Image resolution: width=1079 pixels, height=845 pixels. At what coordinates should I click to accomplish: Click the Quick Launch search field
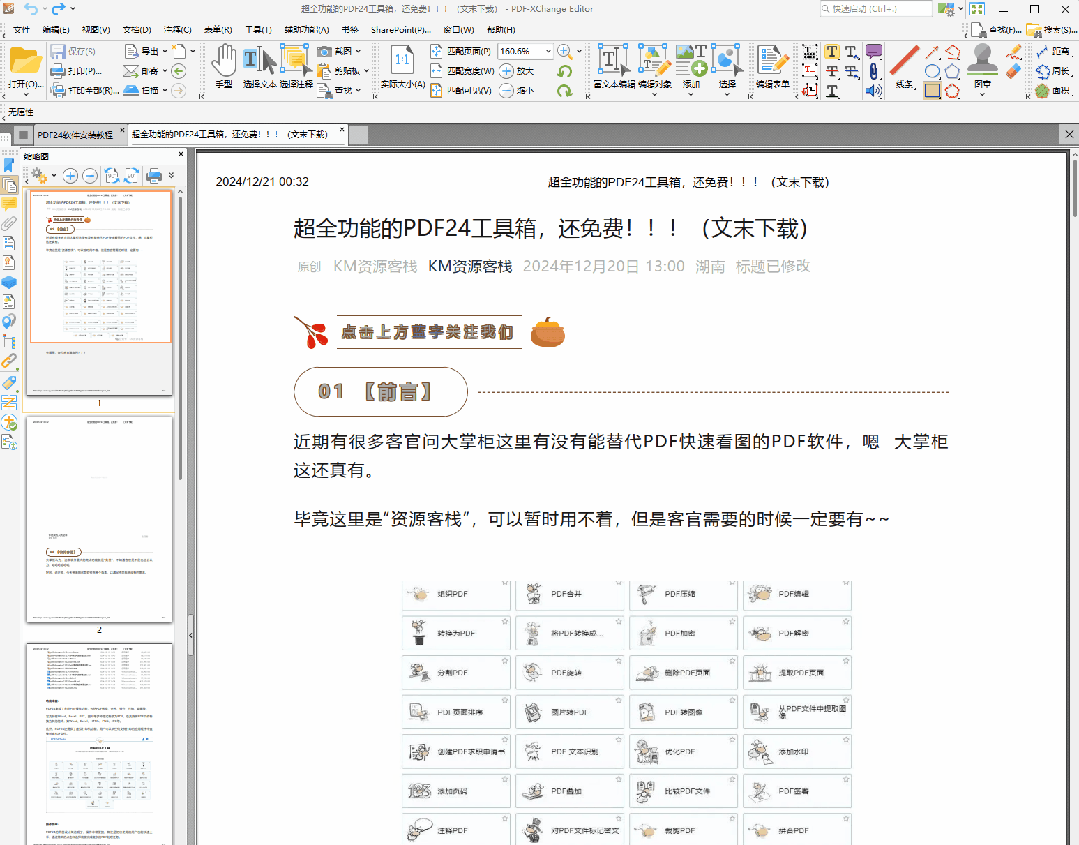pos(876,9)
